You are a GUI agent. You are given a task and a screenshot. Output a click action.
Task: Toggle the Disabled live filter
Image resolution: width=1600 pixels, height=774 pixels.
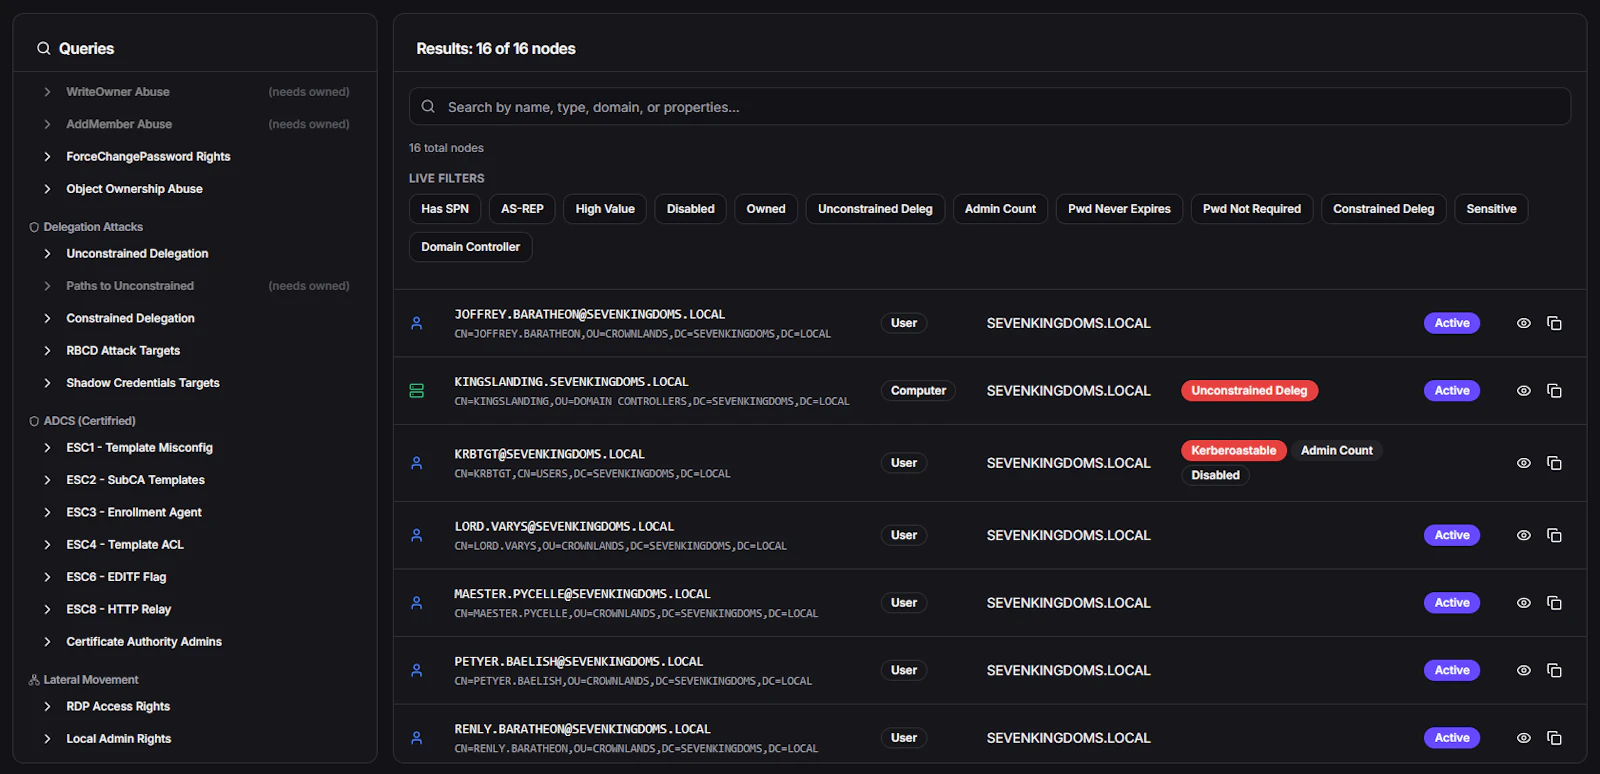pos(691,209)
